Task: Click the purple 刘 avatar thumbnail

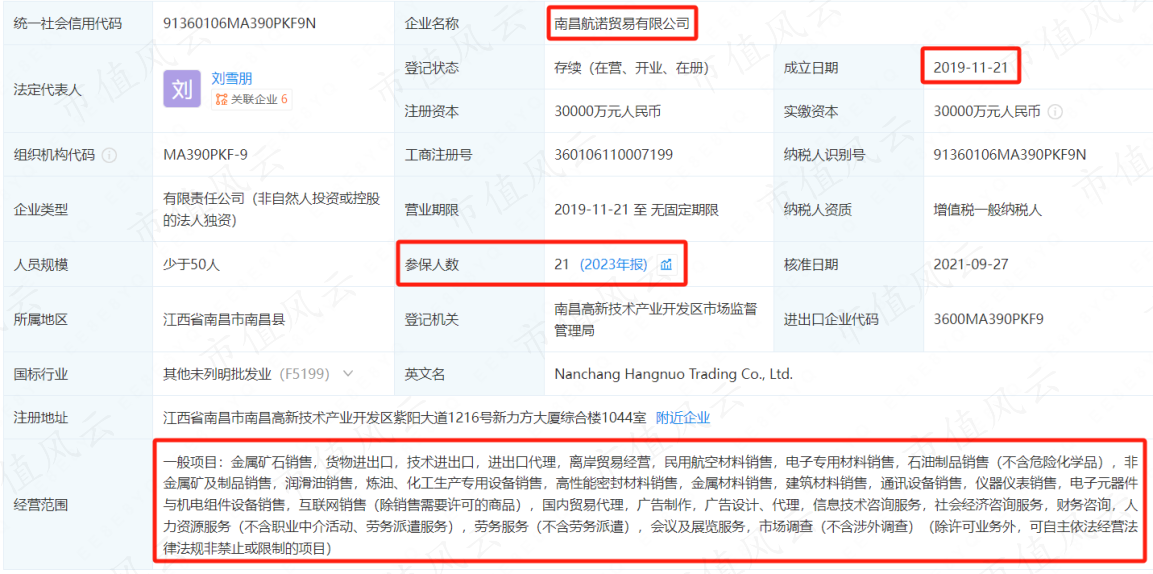Action: pyautogui.click(x=182, y=90)
